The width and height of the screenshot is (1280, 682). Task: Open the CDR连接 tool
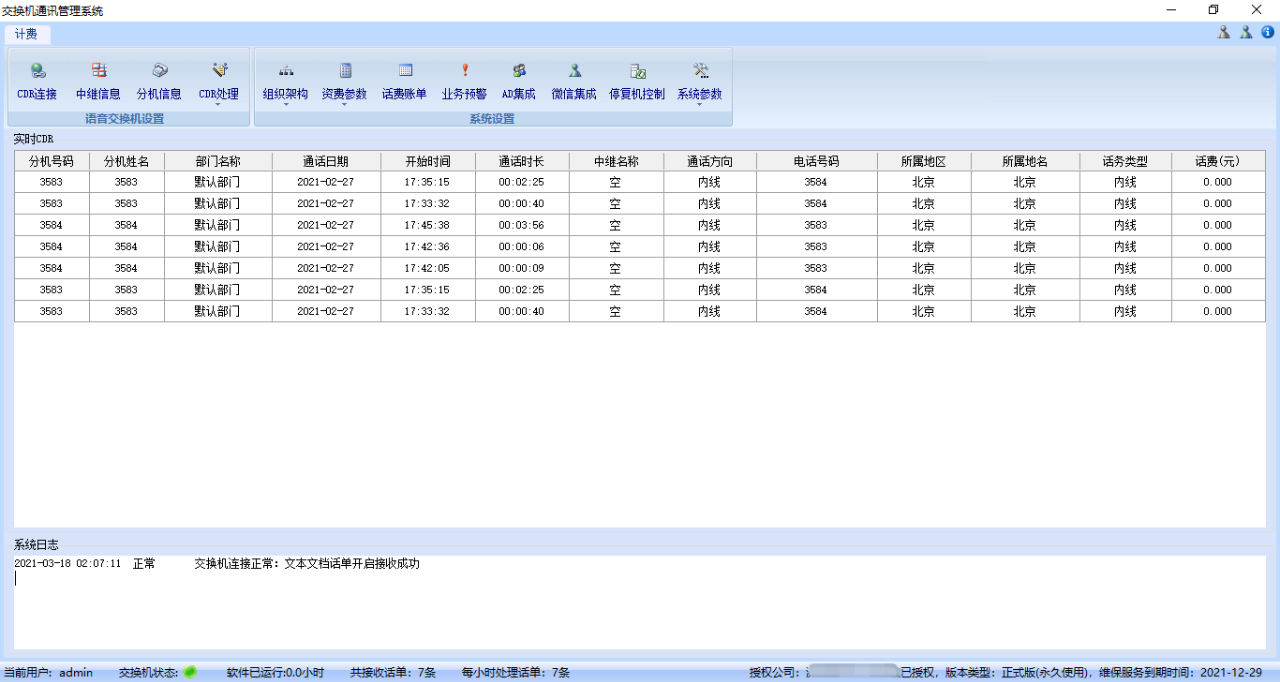[37, 82]
